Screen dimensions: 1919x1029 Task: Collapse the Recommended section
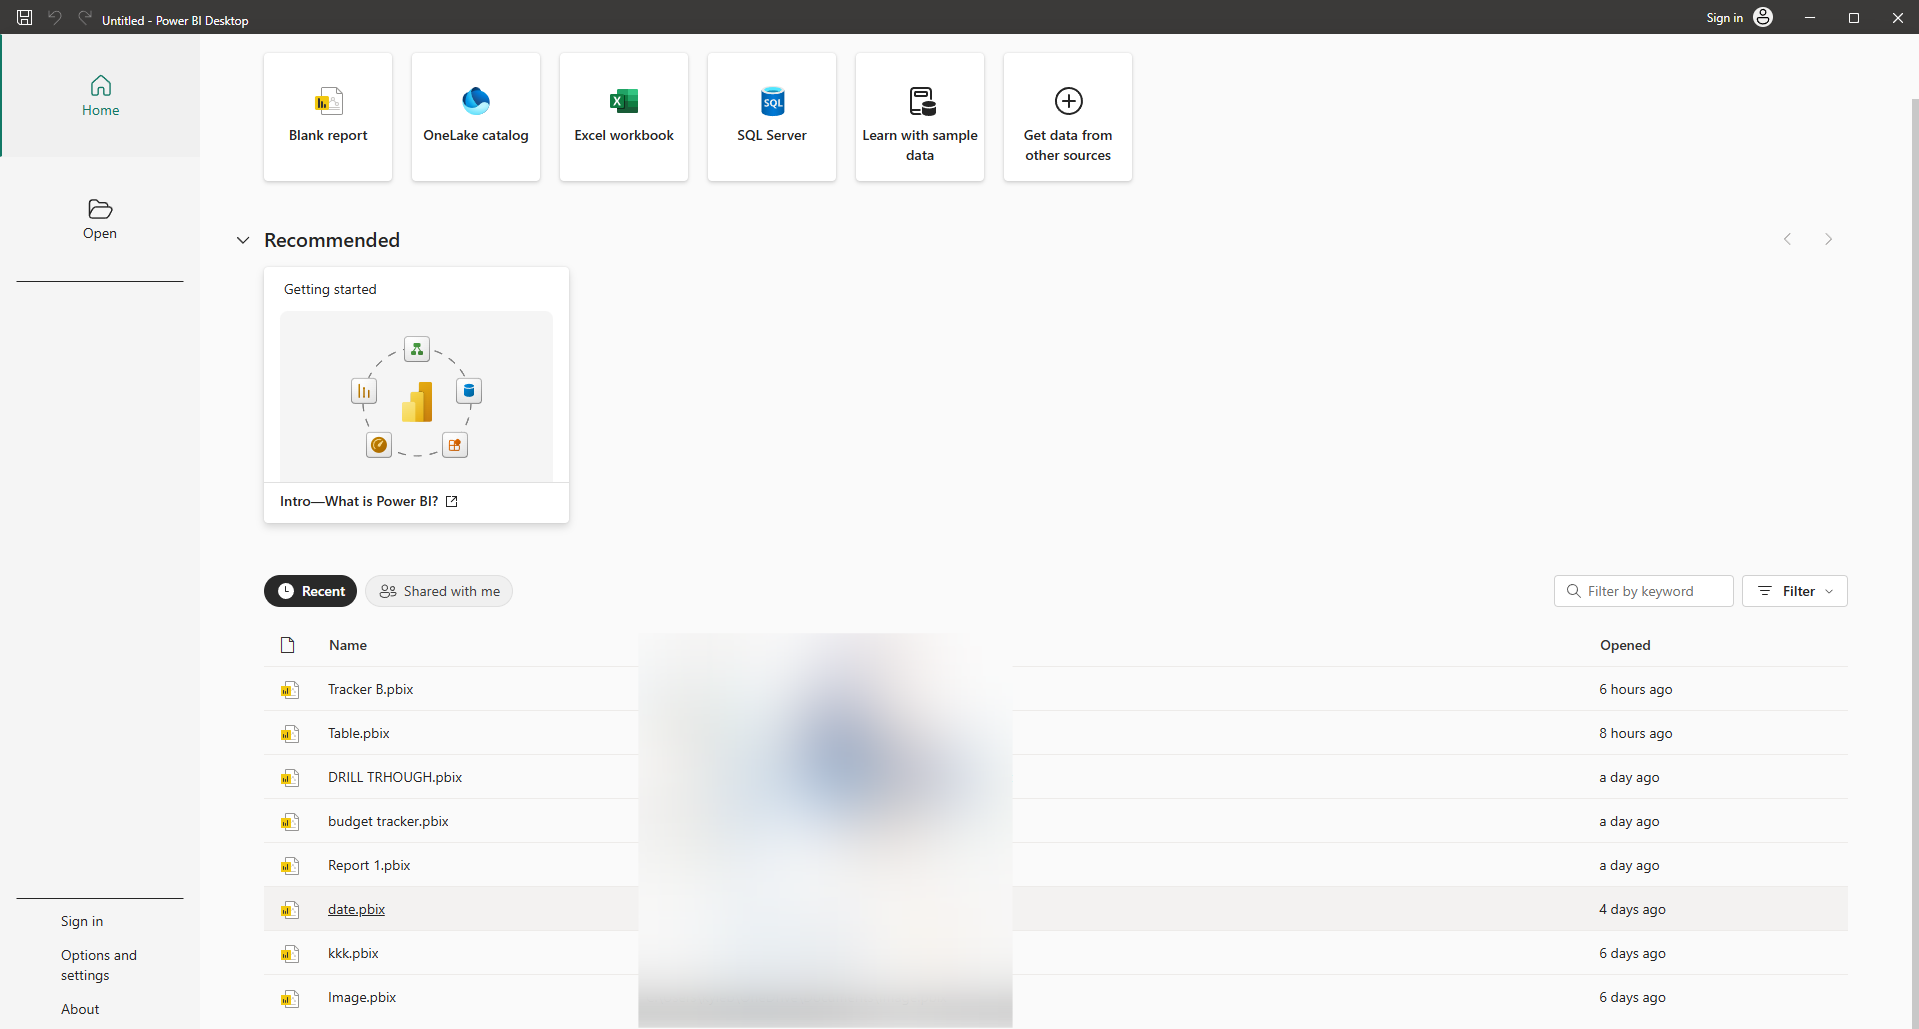tap(243, 240)
